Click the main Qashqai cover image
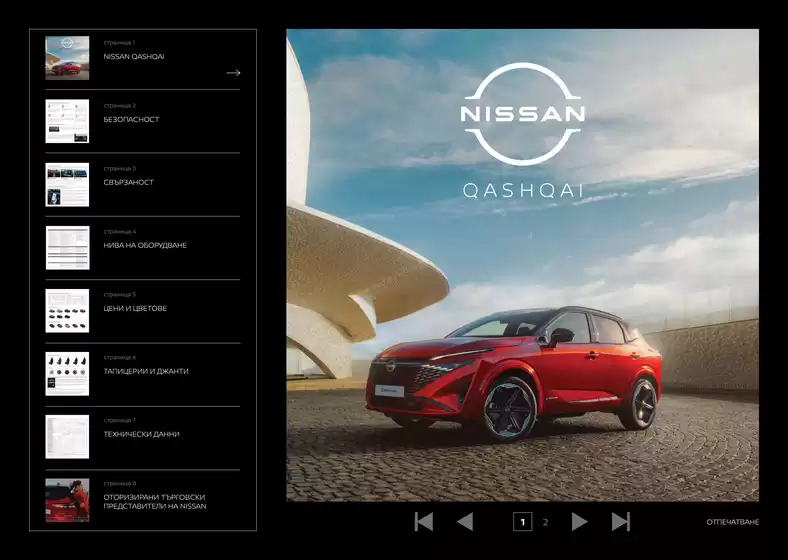 point(523,265)
